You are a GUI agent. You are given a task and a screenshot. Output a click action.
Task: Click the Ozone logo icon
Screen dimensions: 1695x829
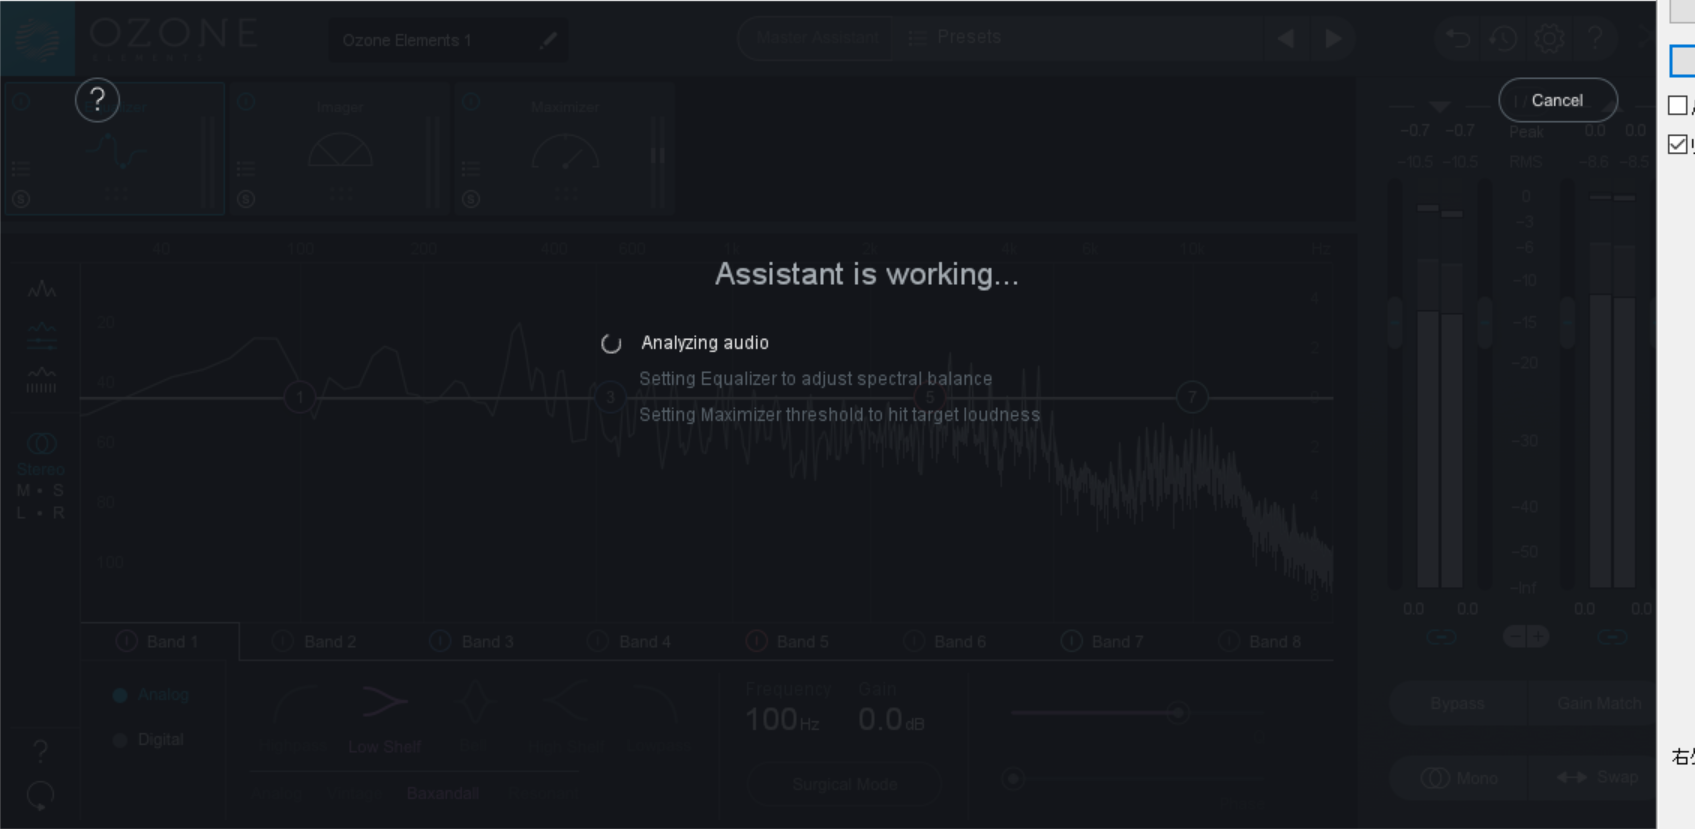[x=37, y=38]
